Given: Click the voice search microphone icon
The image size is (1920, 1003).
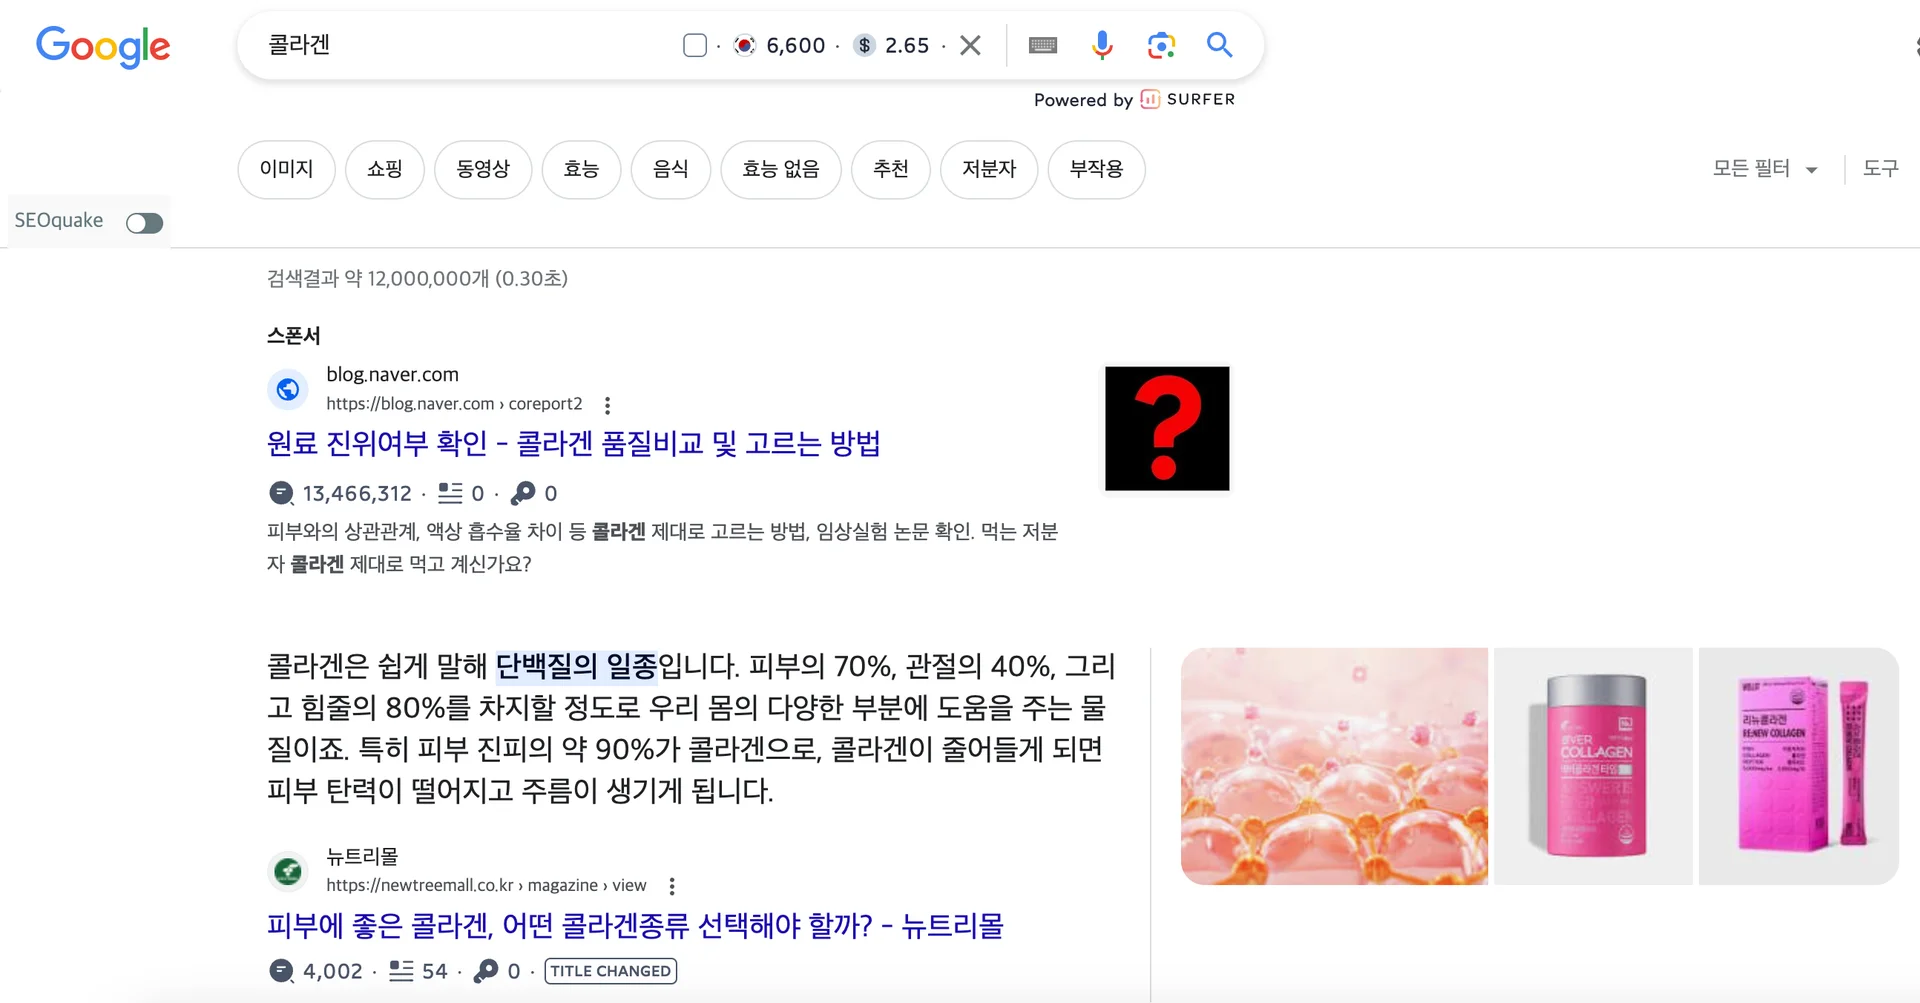Looking at the screenshot, I should coord(1102,45).
